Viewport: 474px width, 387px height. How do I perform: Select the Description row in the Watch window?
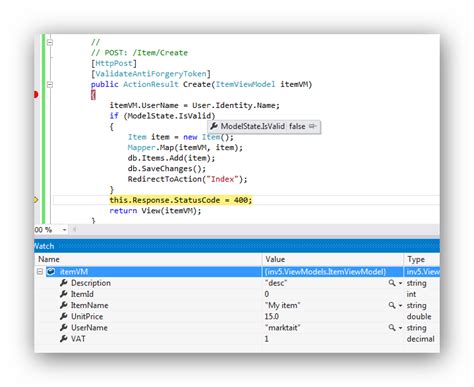click(237, 283)
